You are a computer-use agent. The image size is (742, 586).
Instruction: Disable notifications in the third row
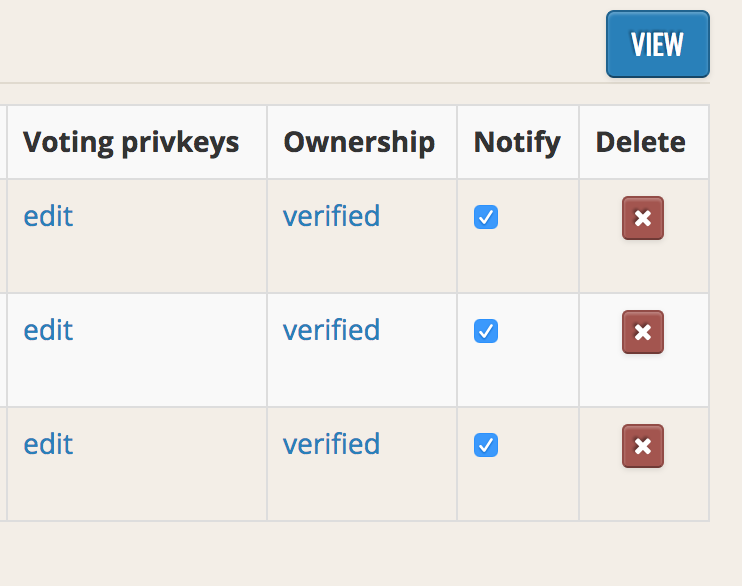pos(486,445)
